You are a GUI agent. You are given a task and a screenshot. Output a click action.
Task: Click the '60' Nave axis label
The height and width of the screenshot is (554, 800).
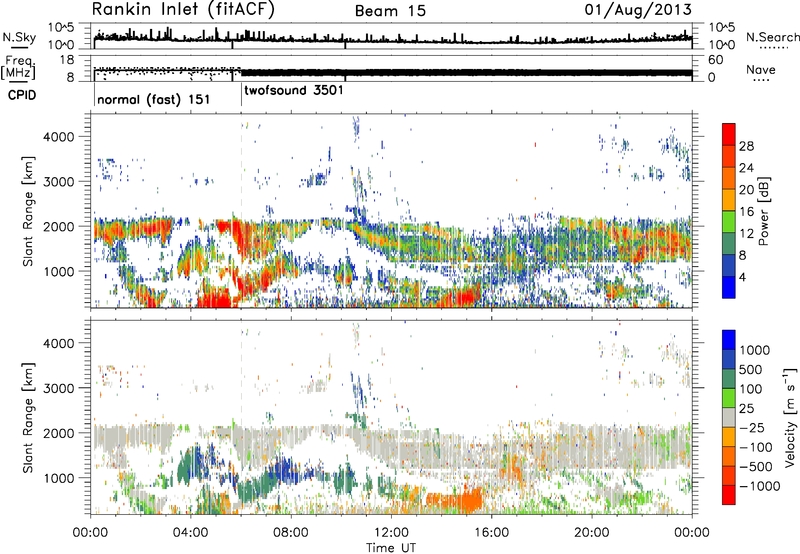click(x=716, y=60)
